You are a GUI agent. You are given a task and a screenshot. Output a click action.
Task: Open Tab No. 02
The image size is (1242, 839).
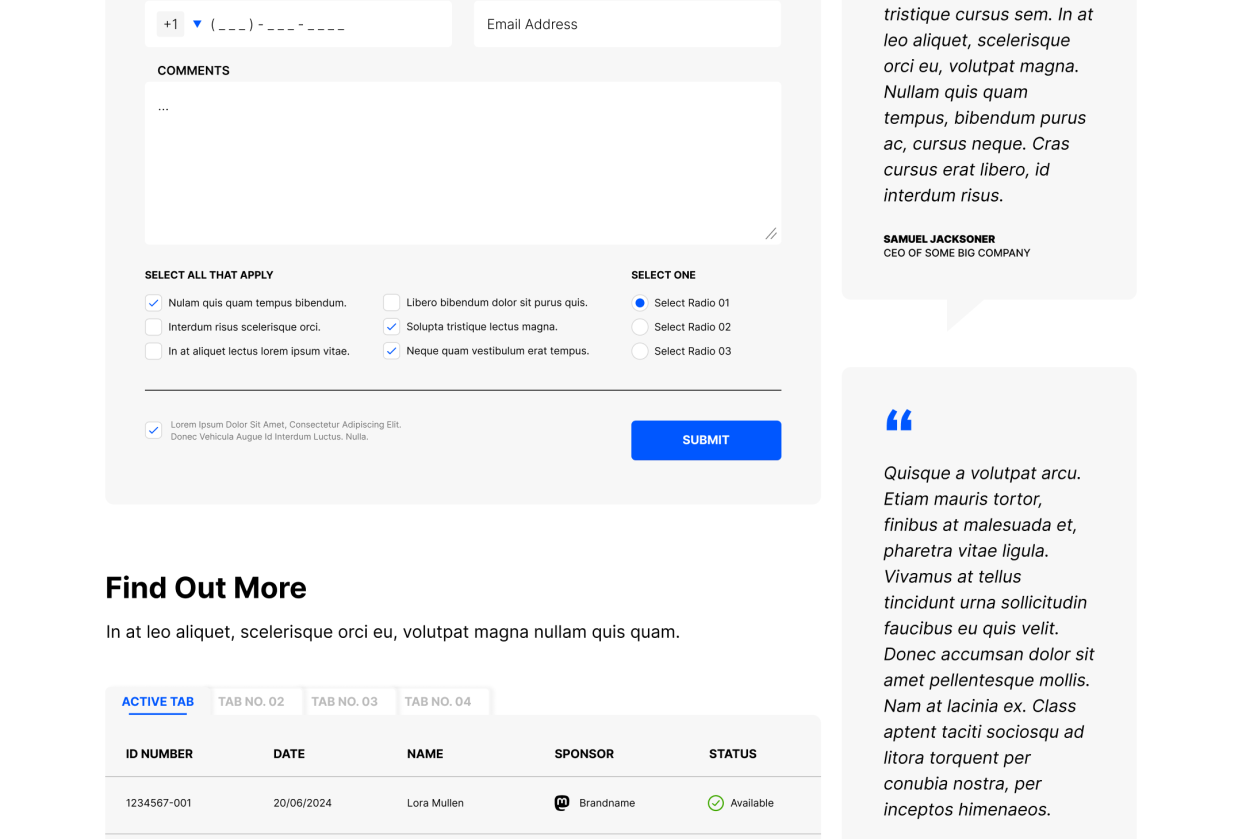point(251,702)
